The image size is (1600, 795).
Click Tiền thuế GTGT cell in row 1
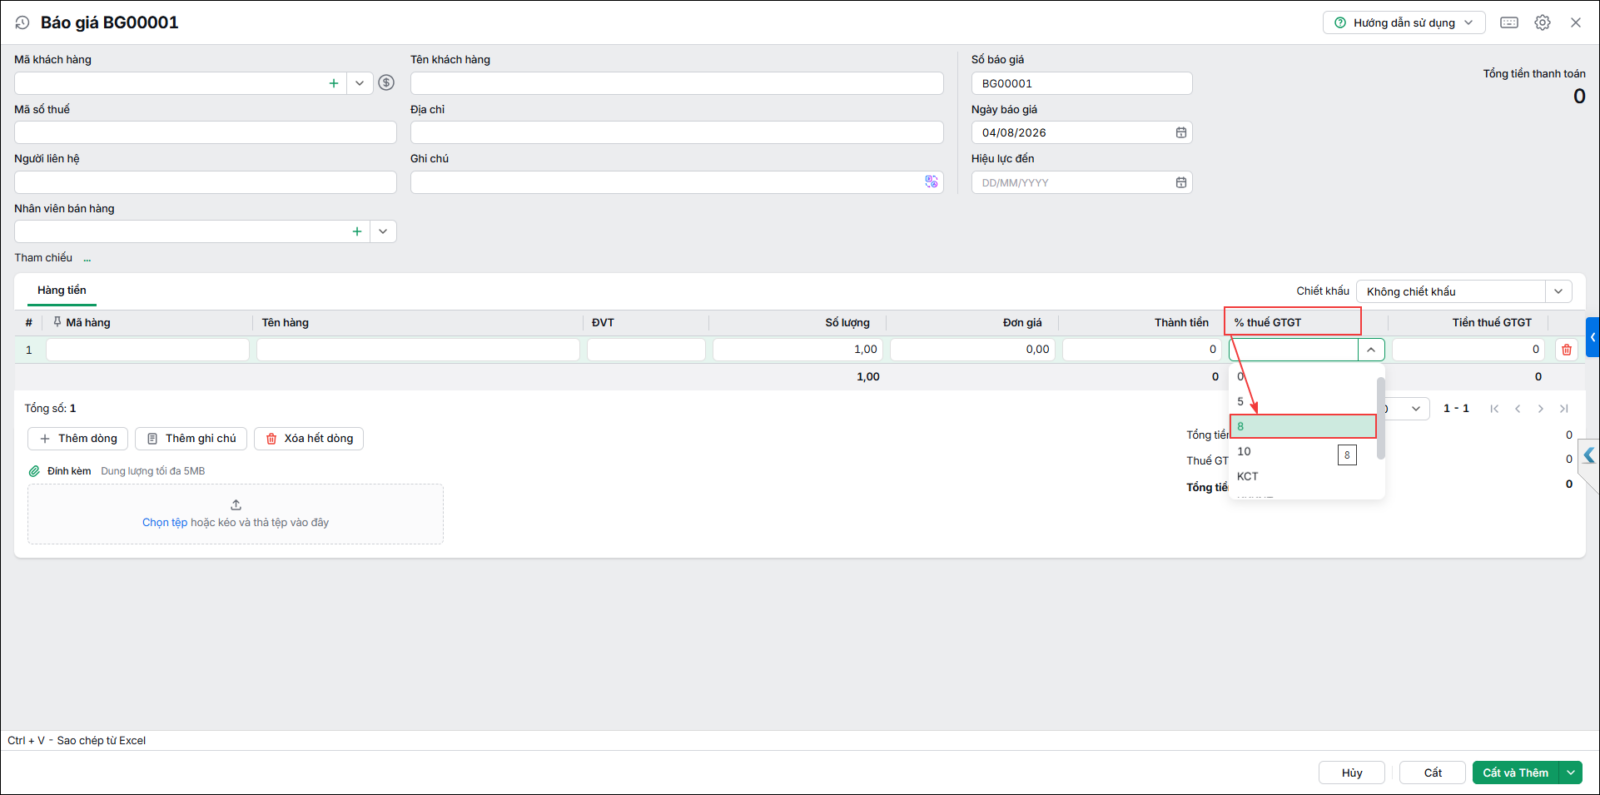(x=1469, y=349)
